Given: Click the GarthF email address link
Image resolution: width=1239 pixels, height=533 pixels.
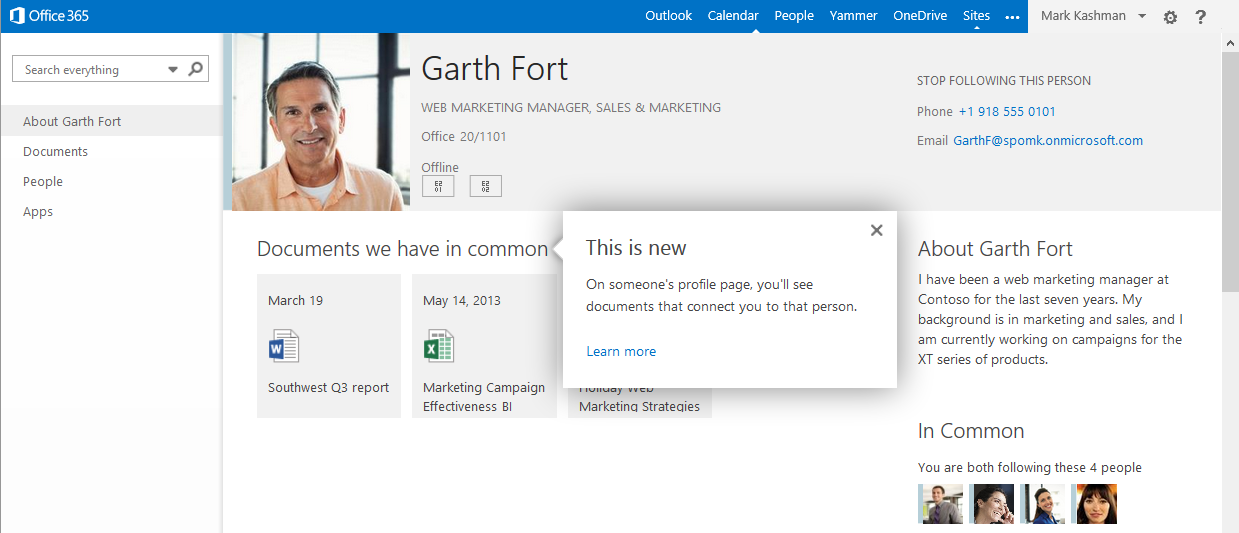Looking at the screenshot, I should coord(1048,141).
